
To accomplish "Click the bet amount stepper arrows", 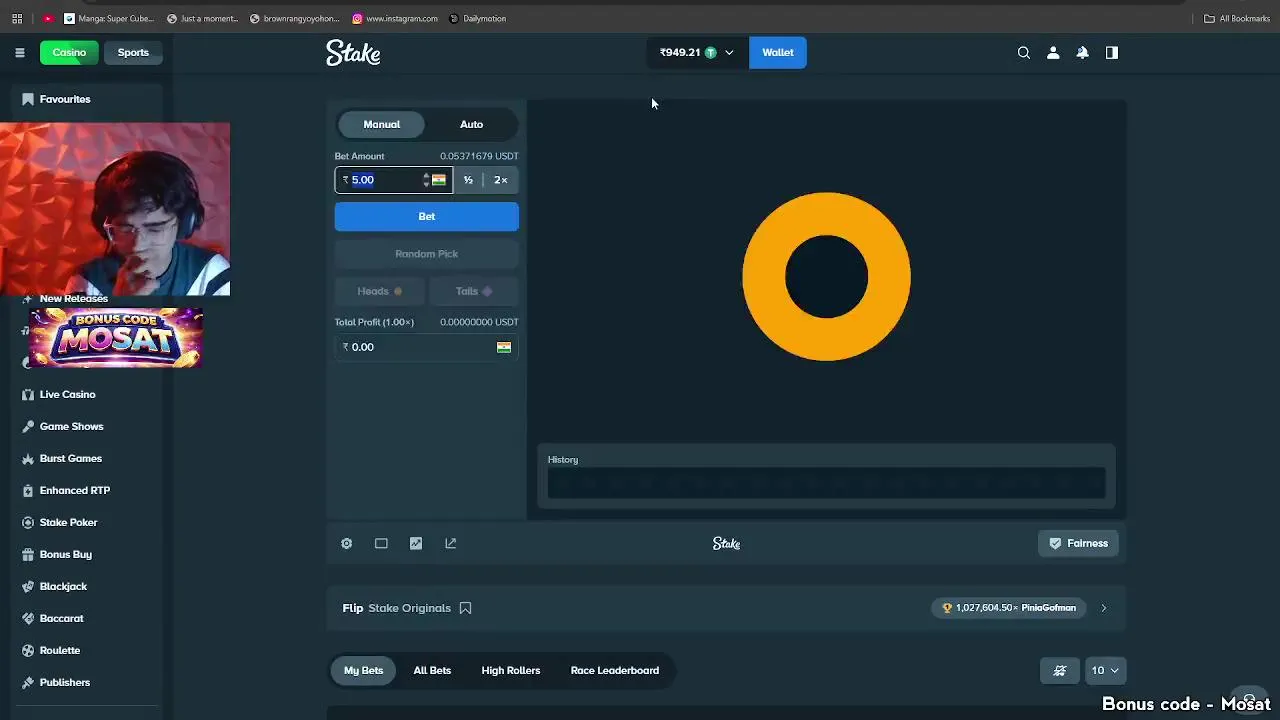I will 426,180.
